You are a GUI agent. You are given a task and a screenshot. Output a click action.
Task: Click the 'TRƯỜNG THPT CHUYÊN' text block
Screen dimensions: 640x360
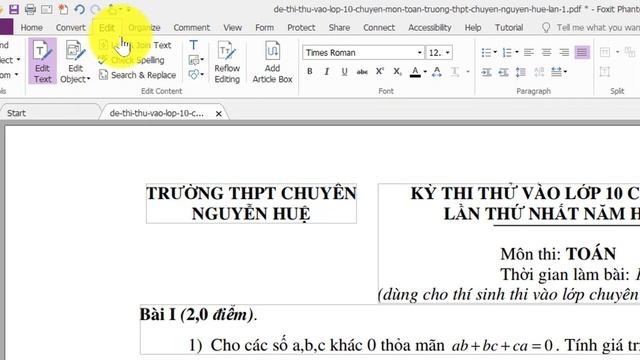click(251, 193)
